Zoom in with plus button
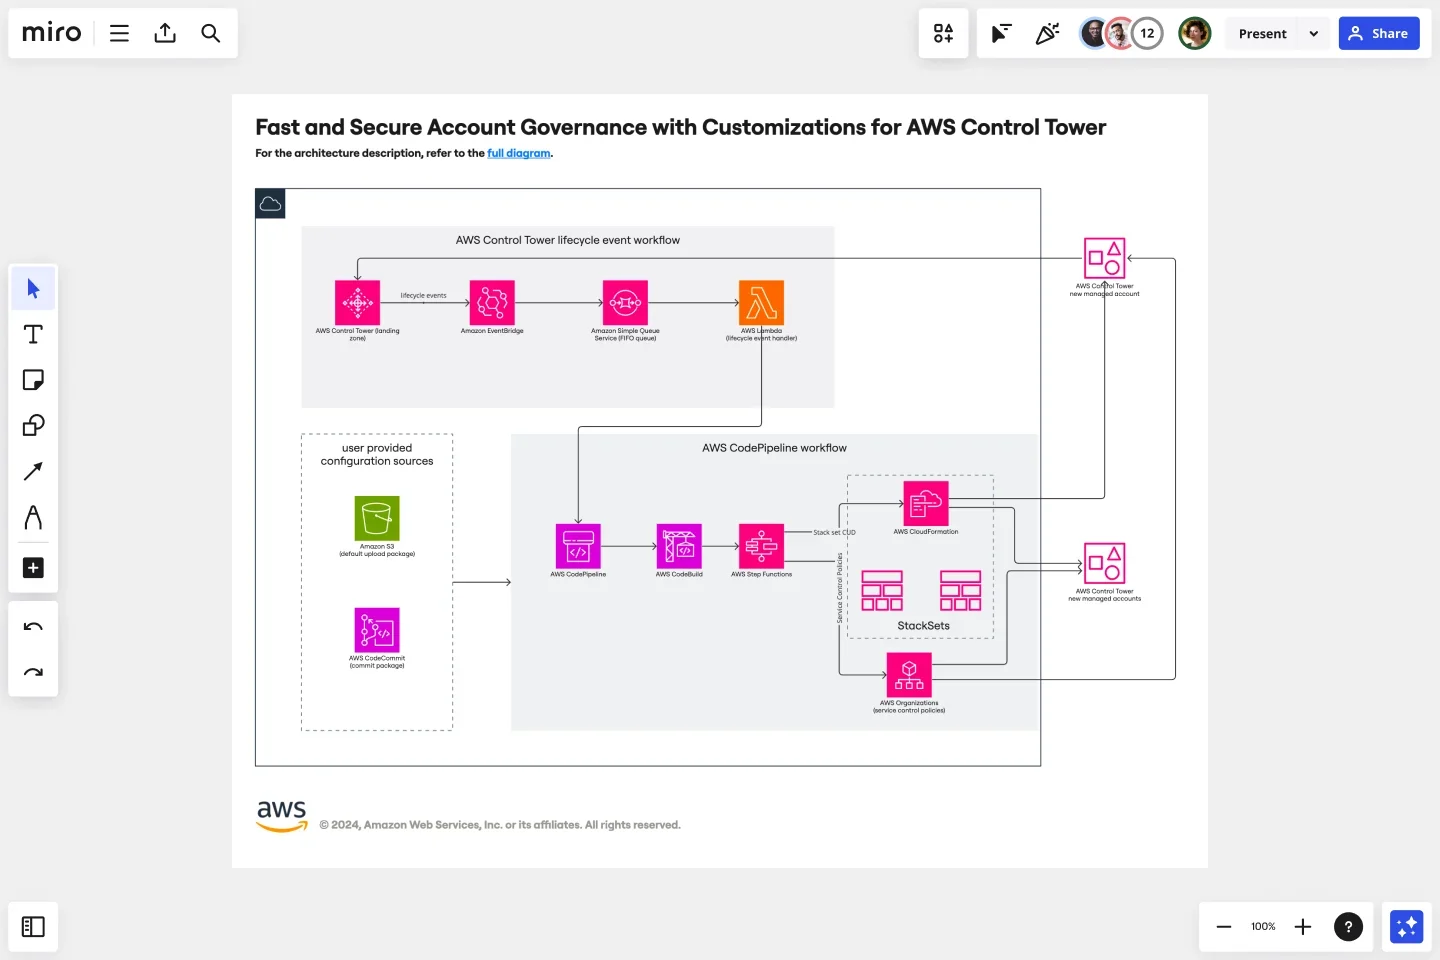This screenshot has width=1440, height=960. pyautogui.click(x=1303, y=927)
